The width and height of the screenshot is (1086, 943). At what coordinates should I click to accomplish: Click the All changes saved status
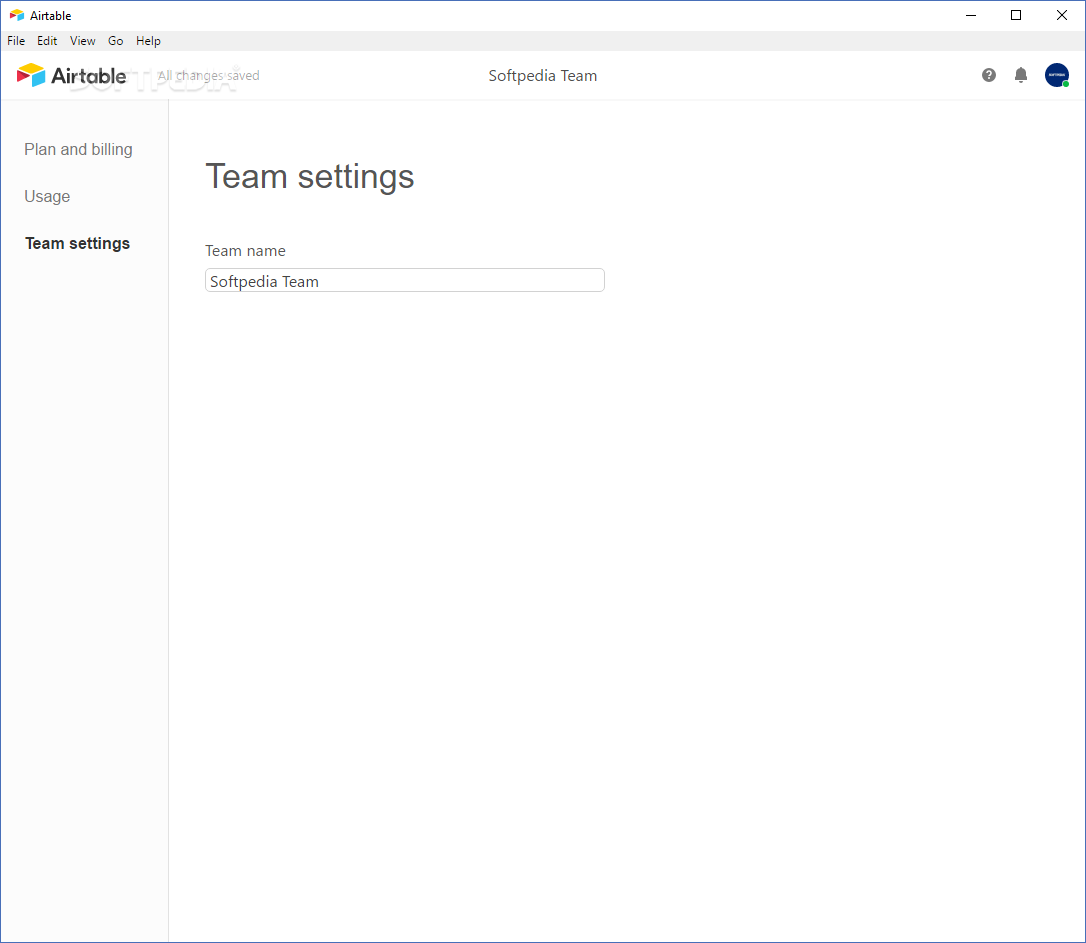[208, 75]
